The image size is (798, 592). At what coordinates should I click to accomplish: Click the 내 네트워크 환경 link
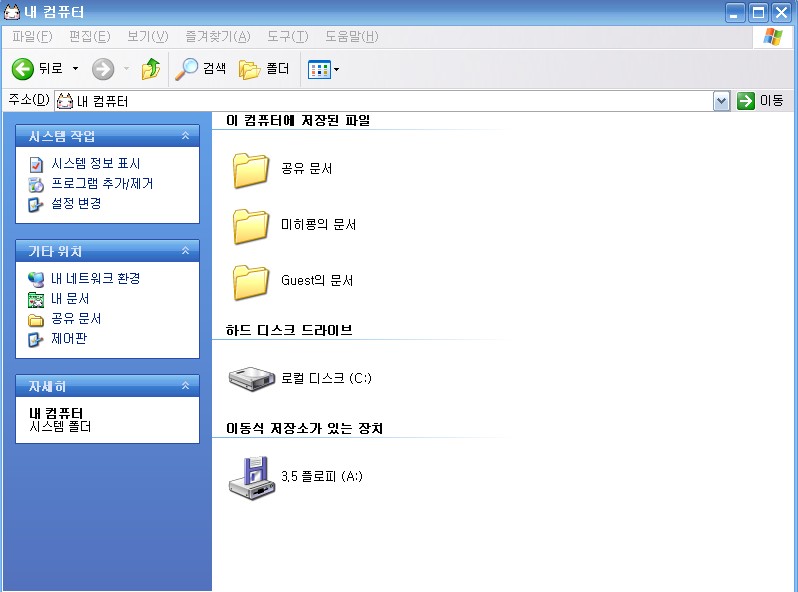(96, 278)
